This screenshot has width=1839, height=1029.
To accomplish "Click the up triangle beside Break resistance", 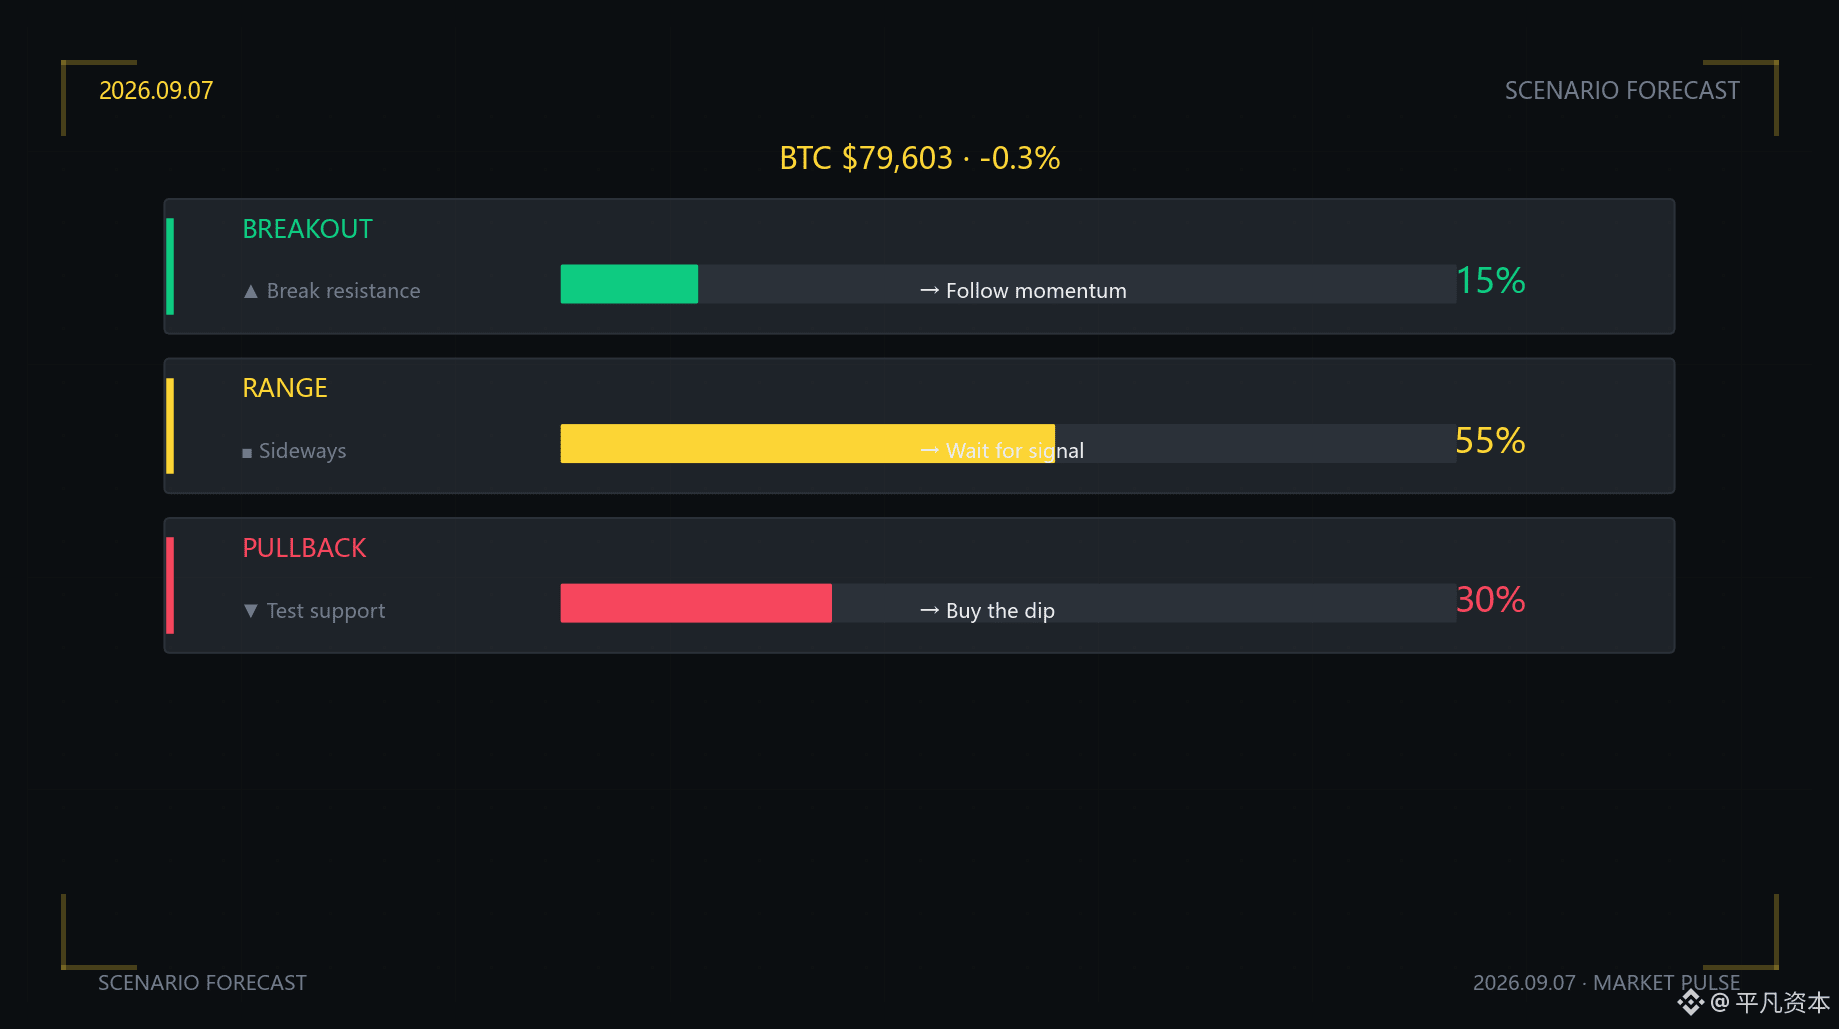I will pos(251,291).
